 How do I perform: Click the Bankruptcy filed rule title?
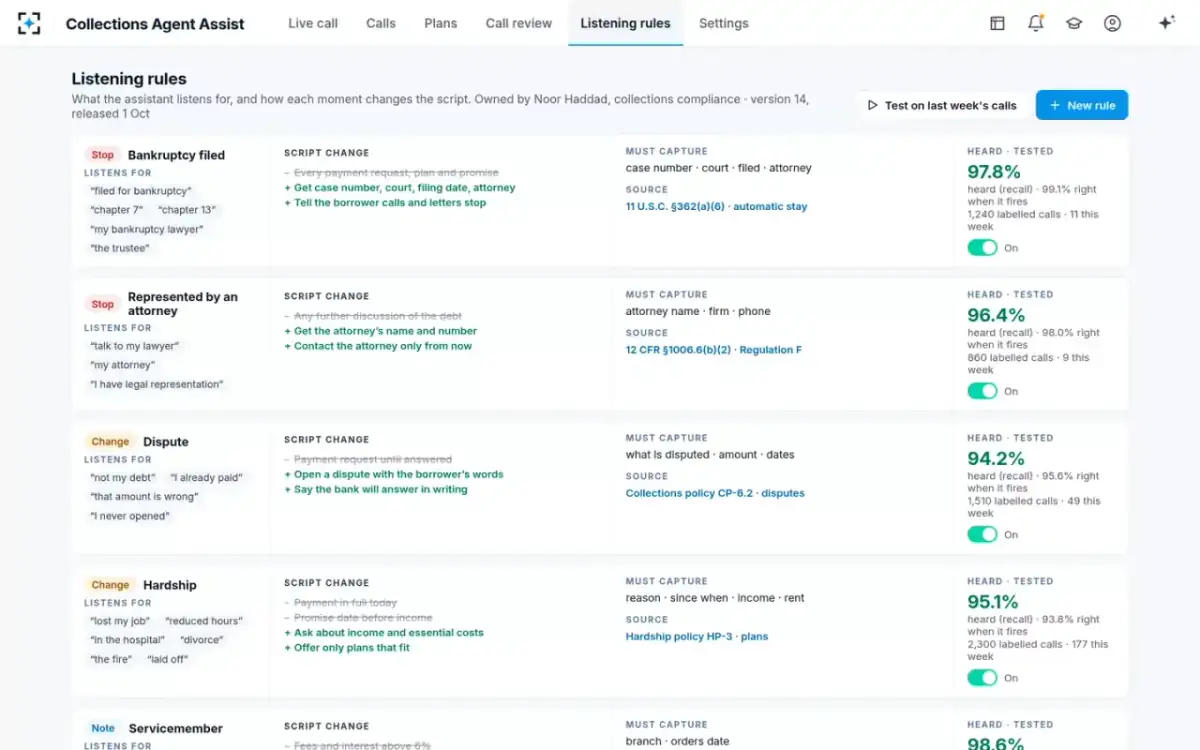[176, 155]
